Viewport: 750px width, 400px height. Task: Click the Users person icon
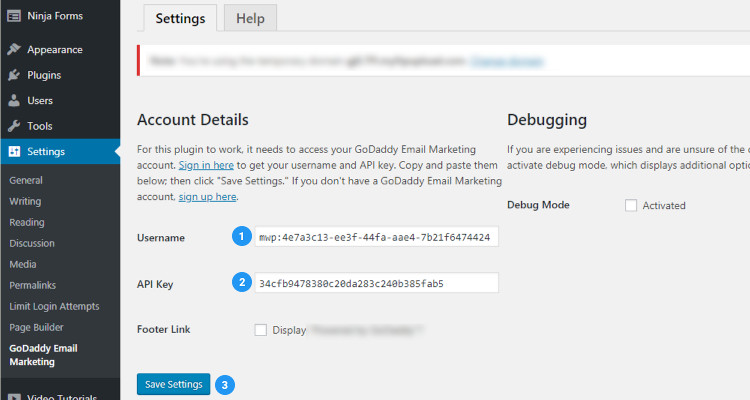point(14,100)
